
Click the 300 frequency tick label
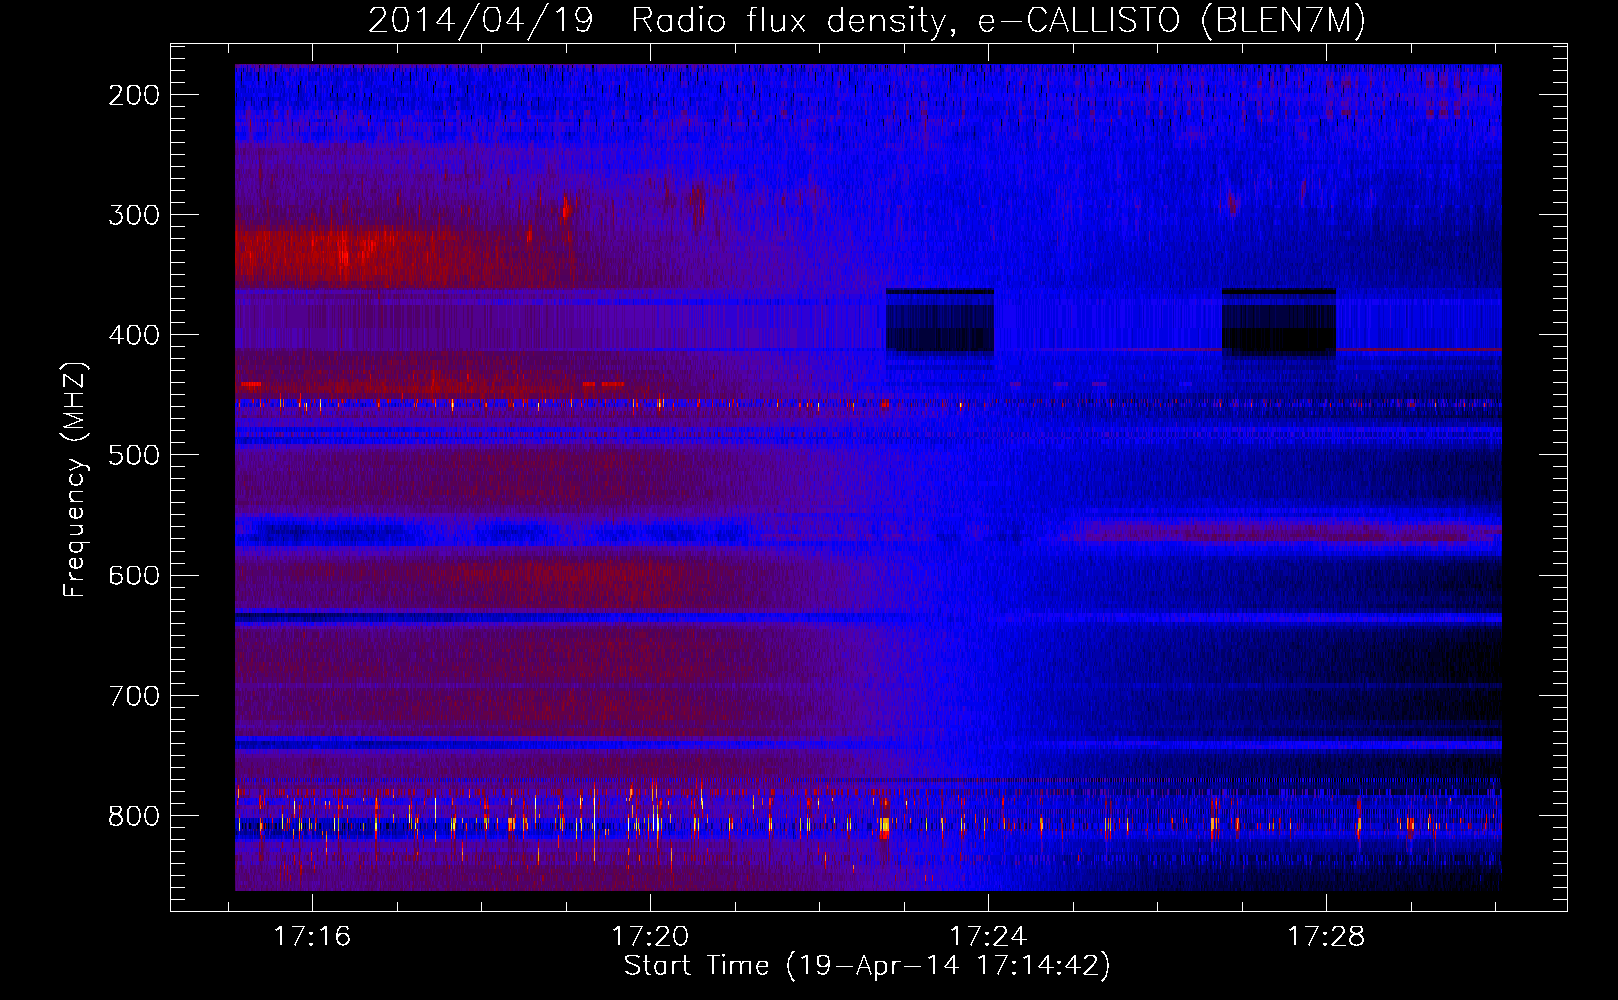[x=134, y=215]
